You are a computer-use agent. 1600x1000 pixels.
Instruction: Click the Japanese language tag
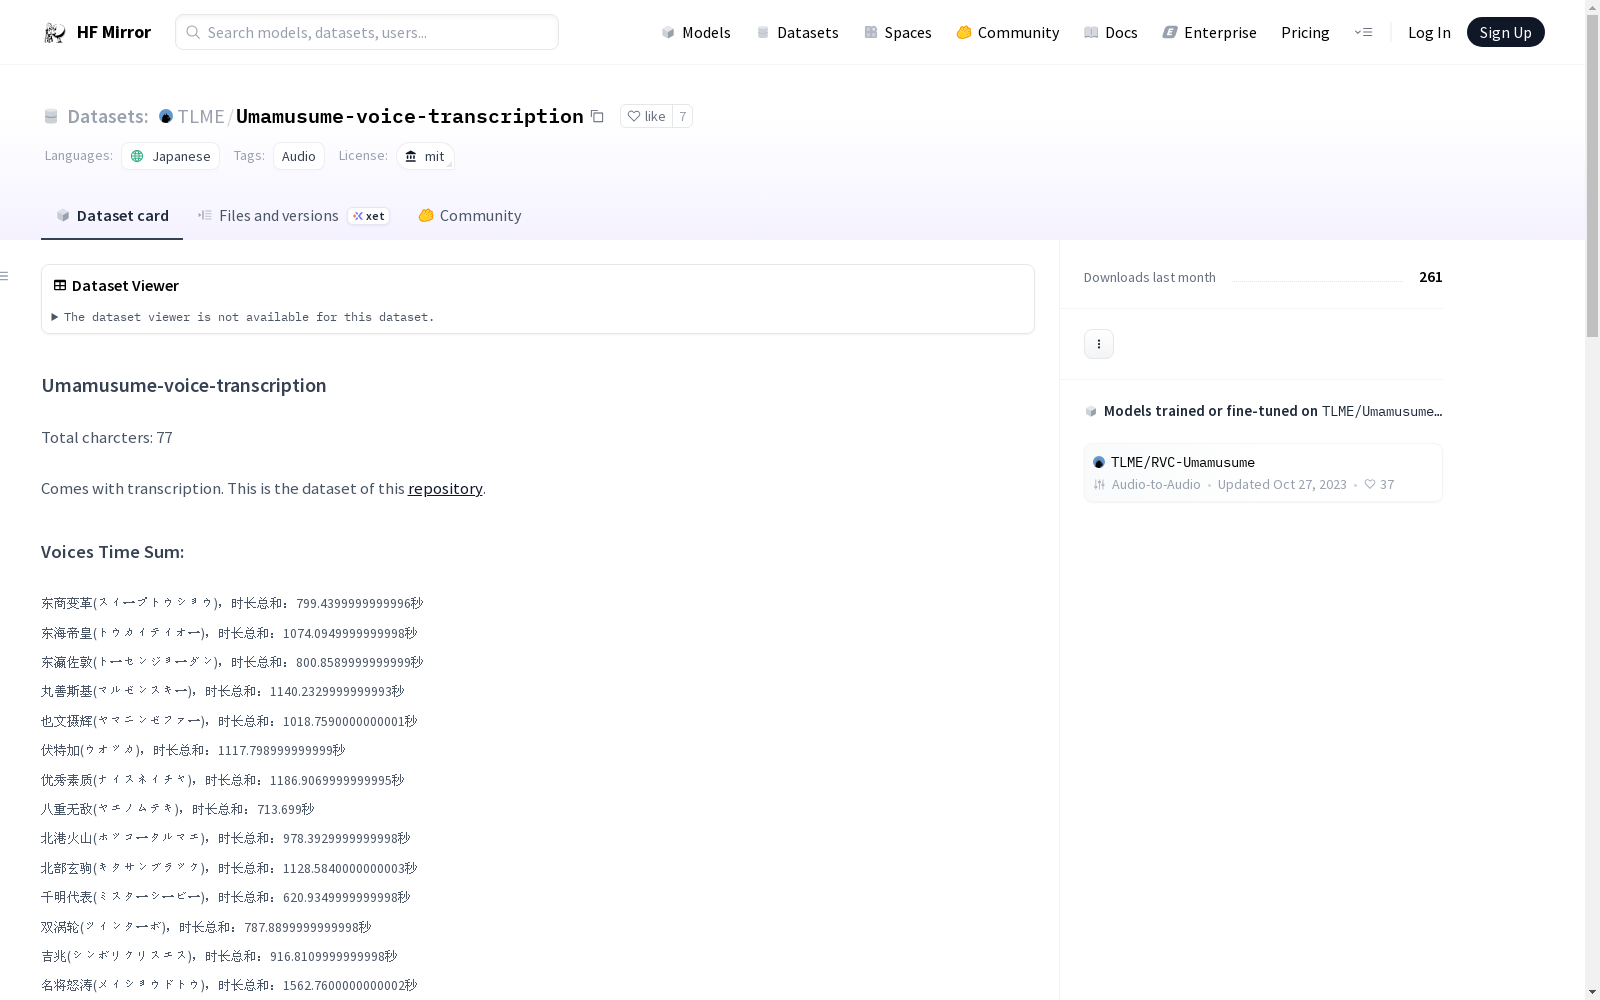click(171, 156)
